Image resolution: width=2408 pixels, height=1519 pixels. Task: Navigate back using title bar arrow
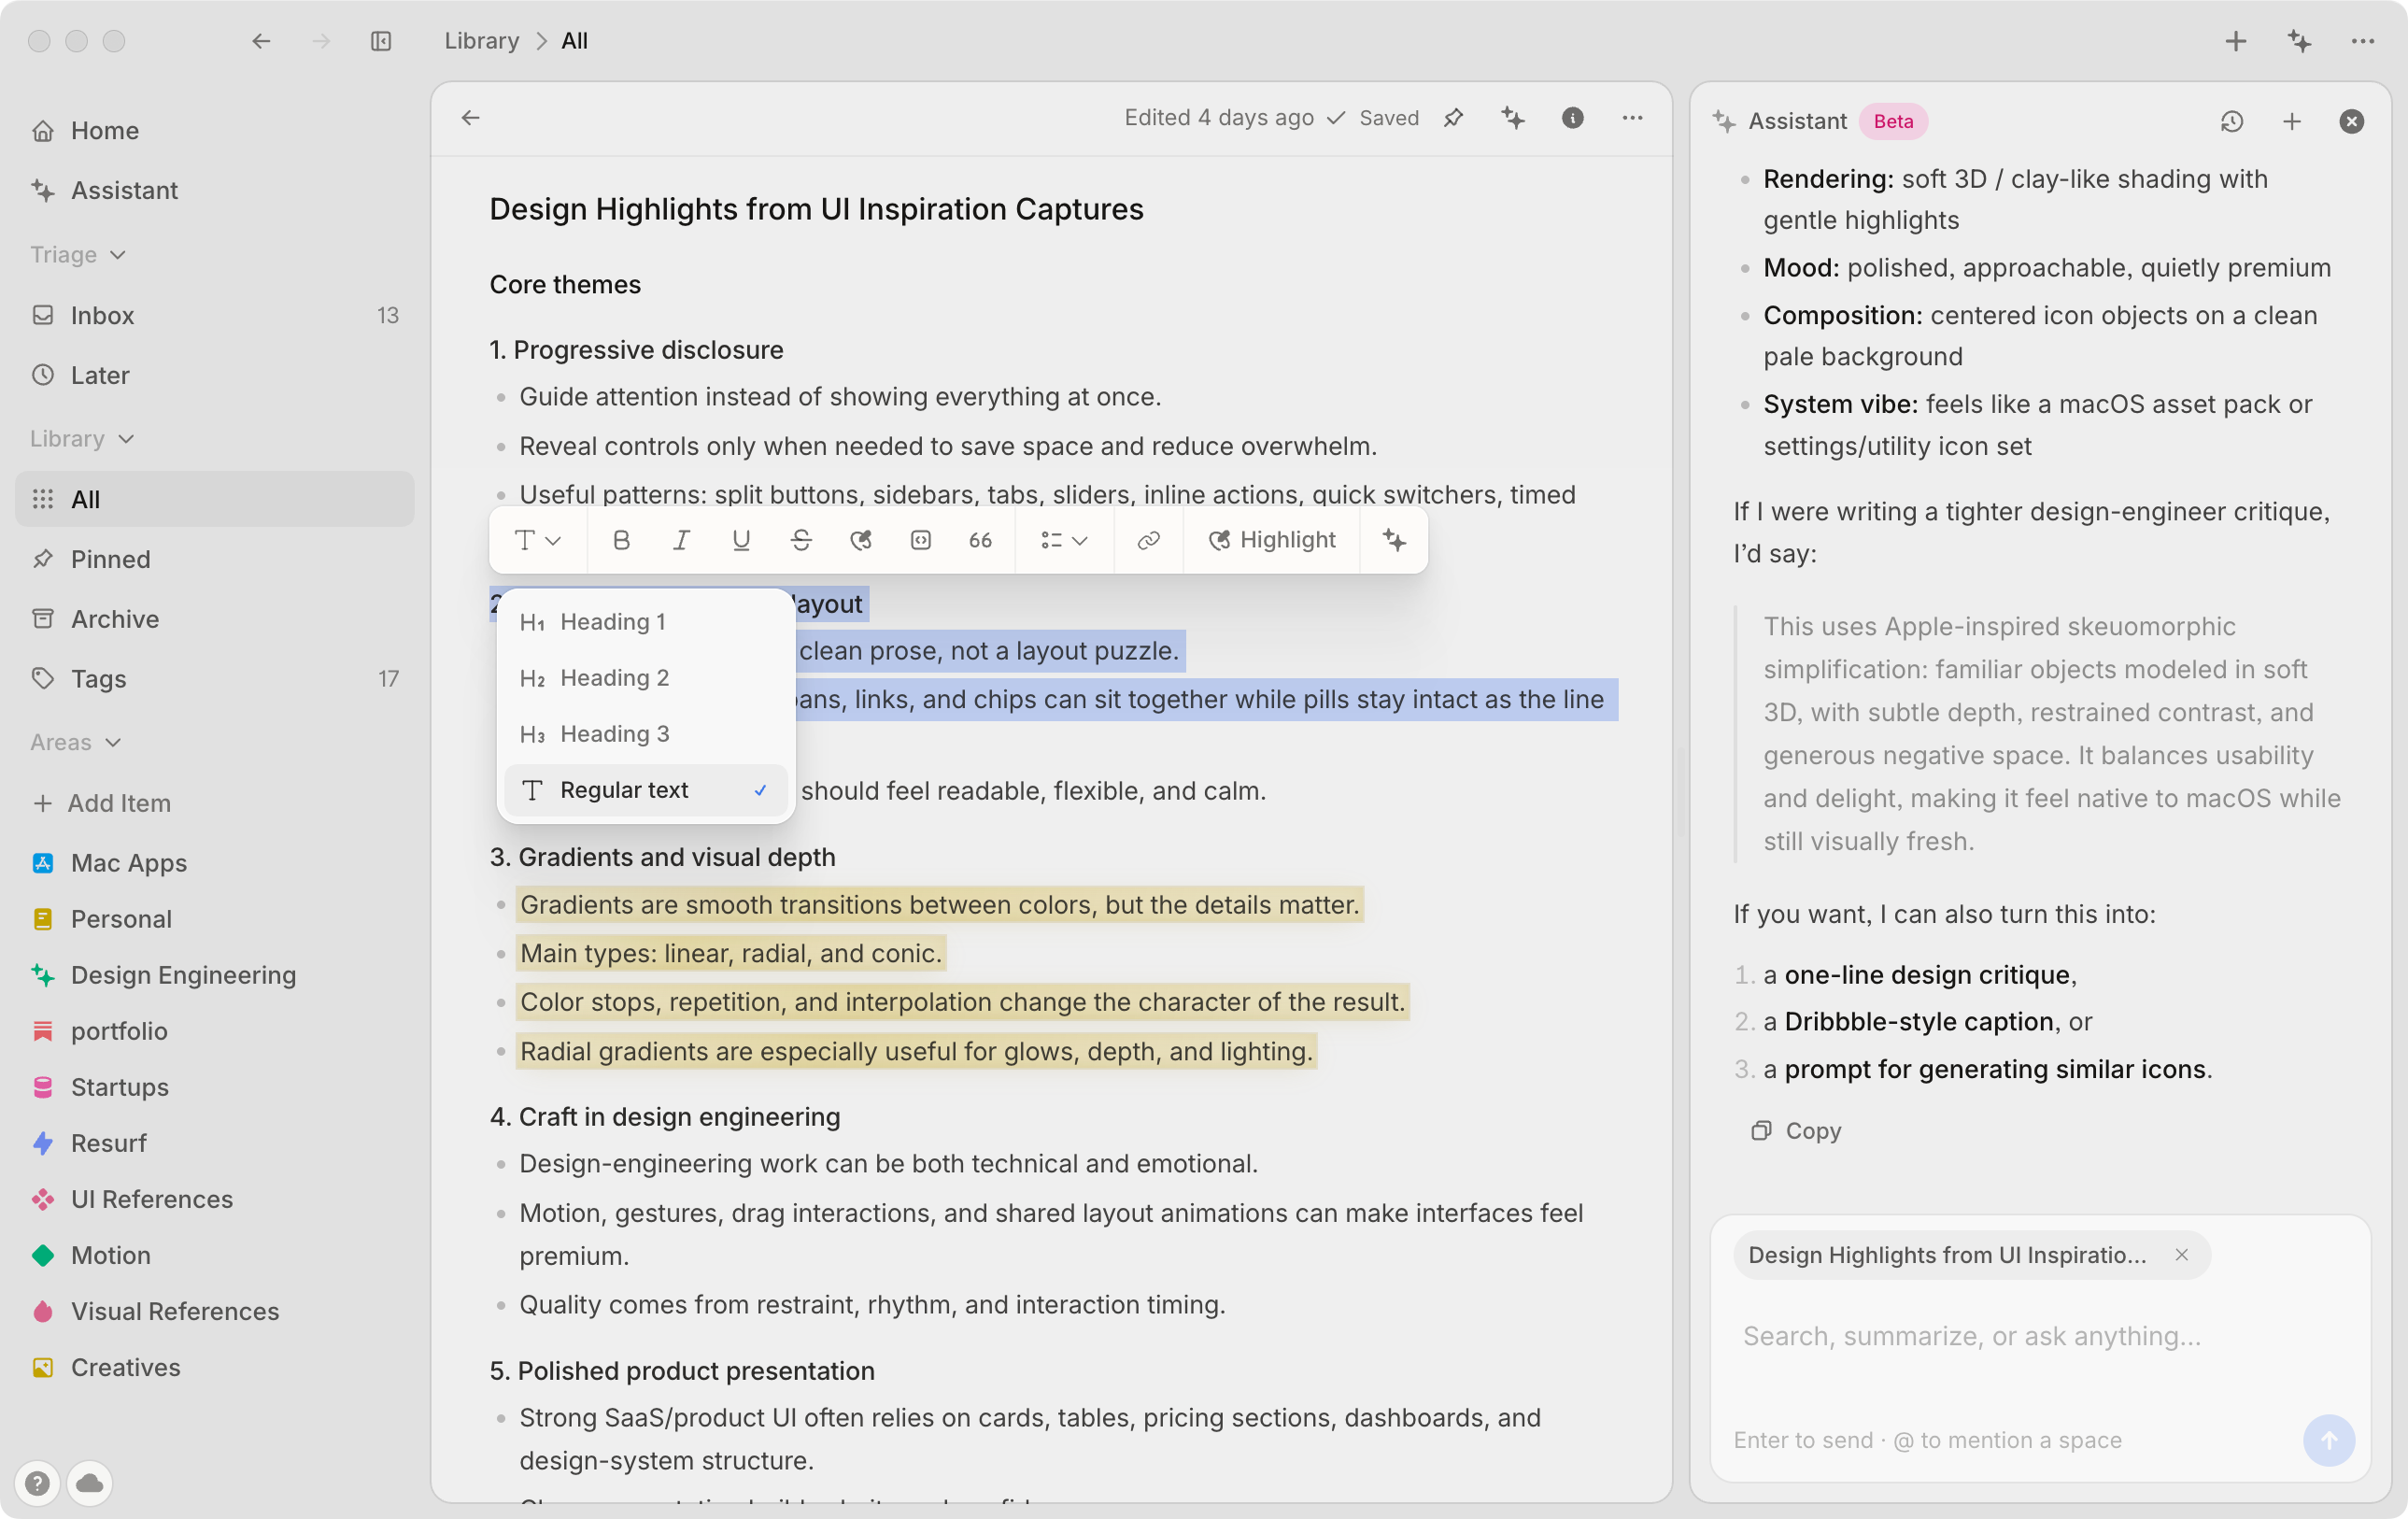pyautogui.click(x=261, y=41)
